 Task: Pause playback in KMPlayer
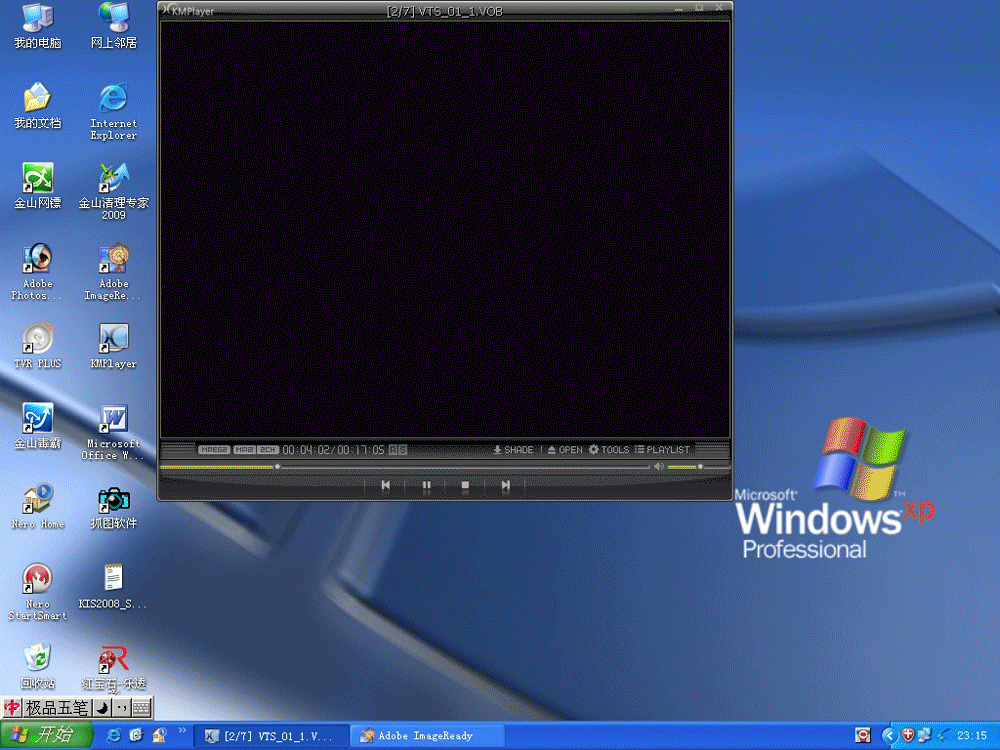coord(426,485)
